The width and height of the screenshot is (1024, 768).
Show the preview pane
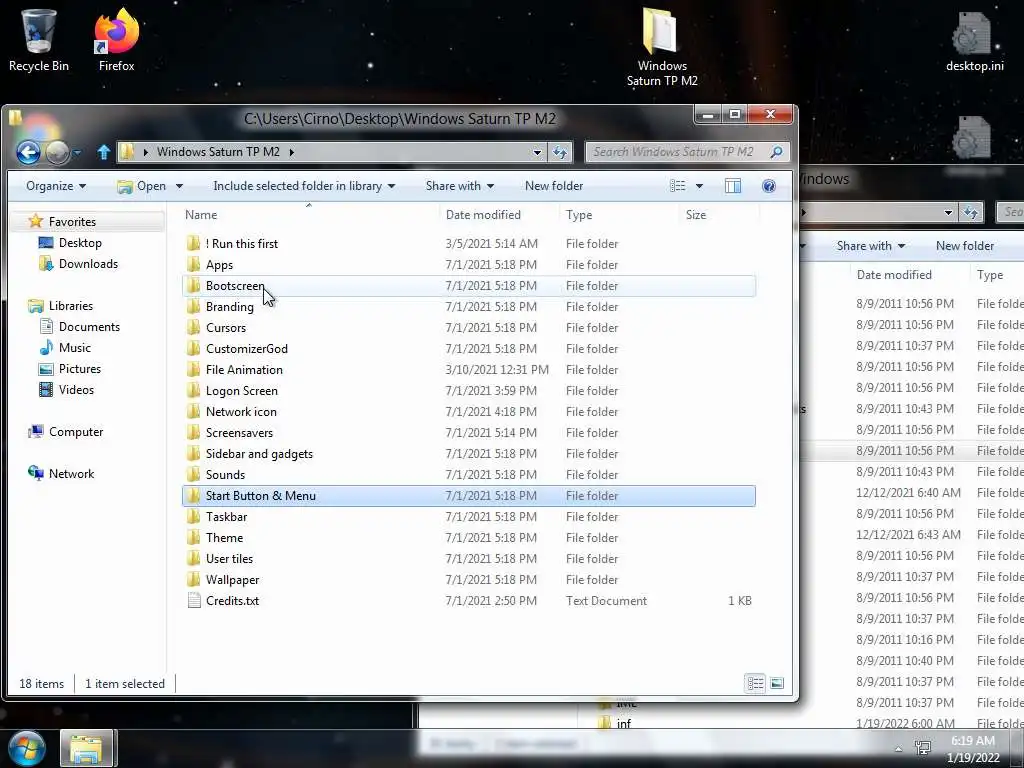733,186
